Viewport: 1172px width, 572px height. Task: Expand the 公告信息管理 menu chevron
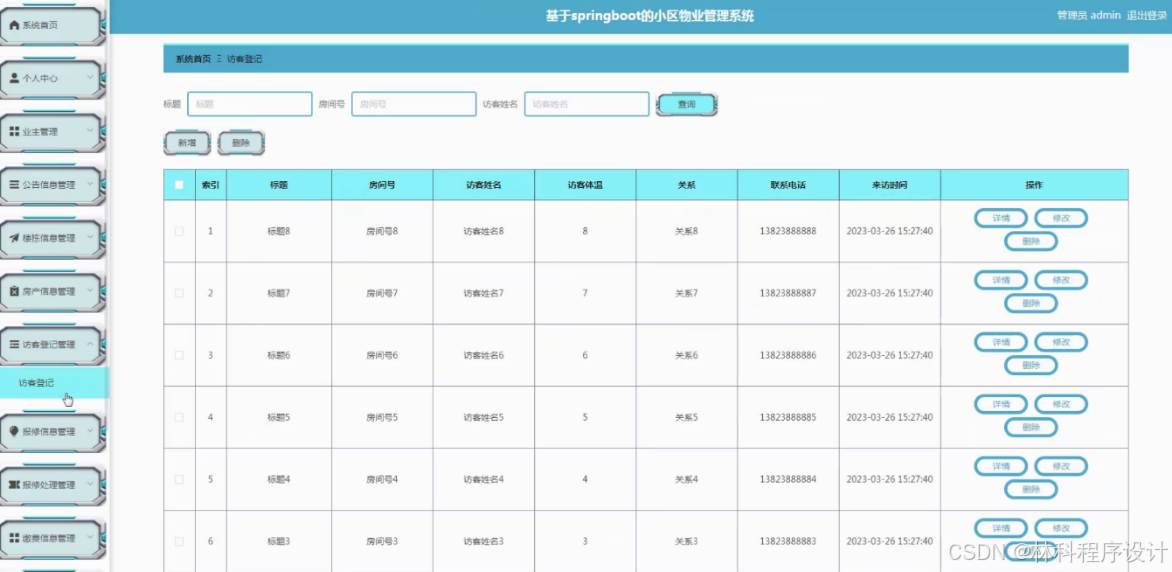[90, 185]
